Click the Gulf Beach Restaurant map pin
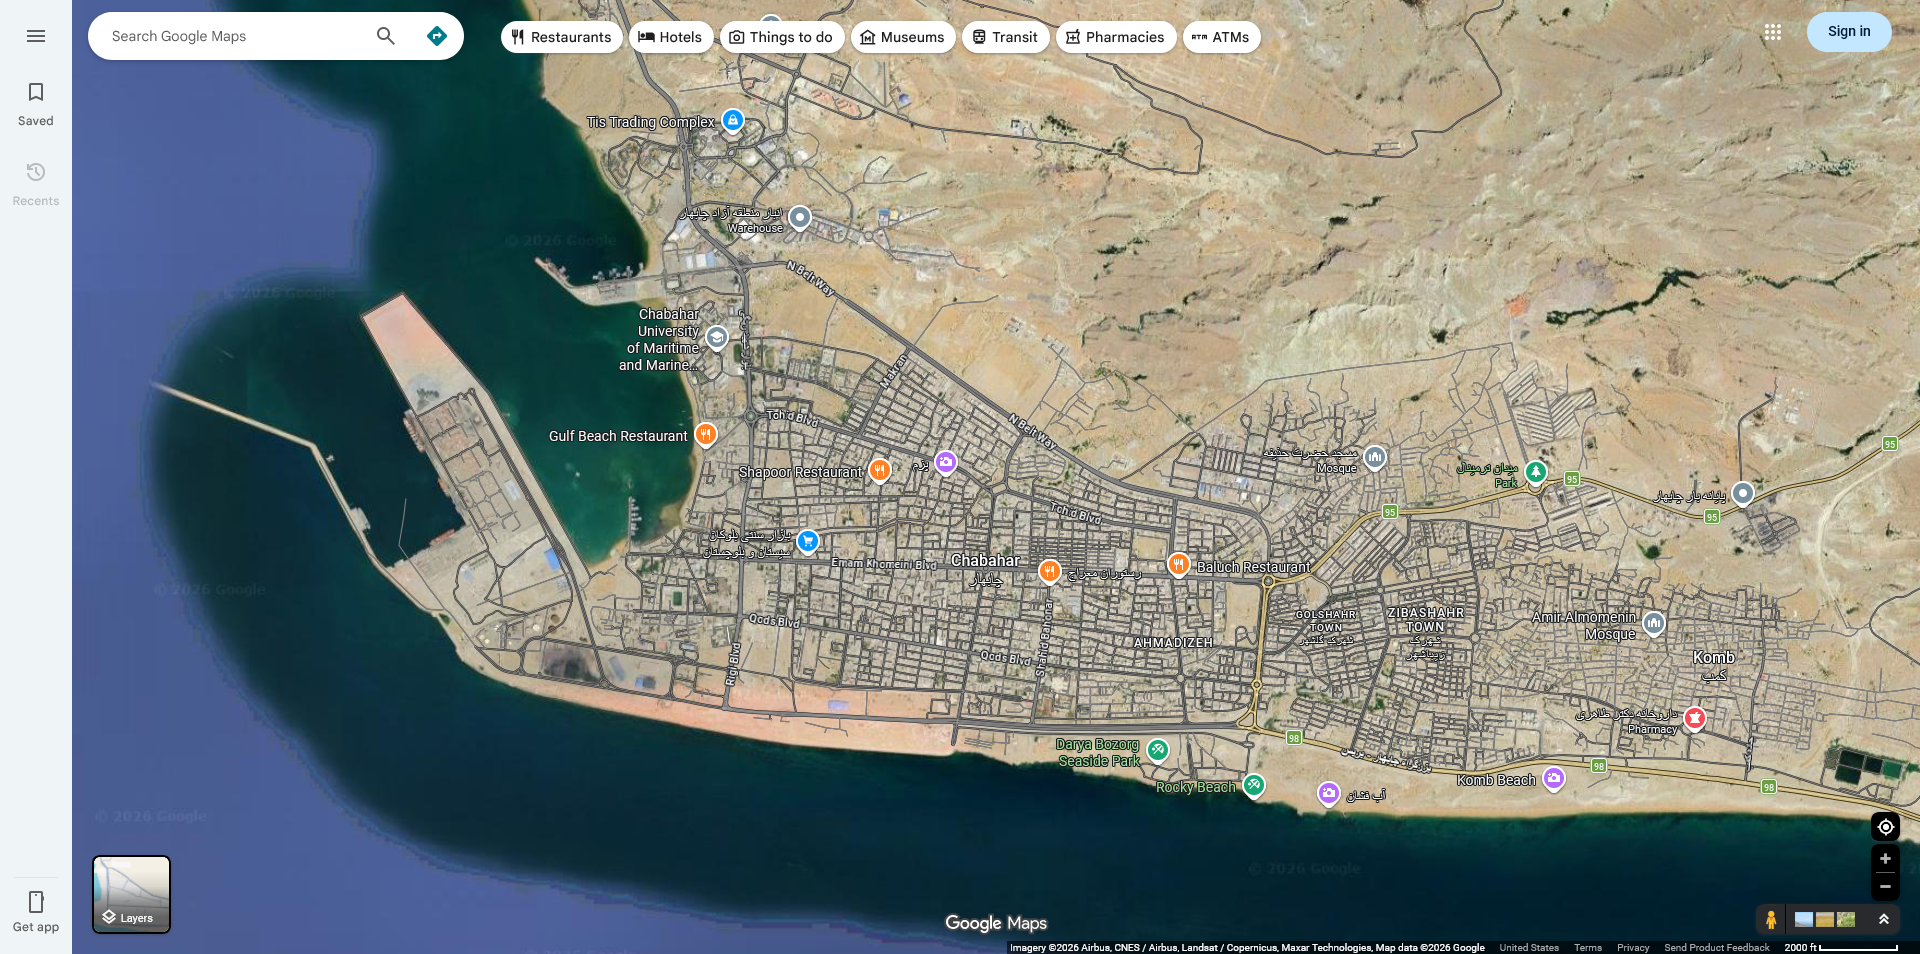The width and height of the screenshot is (1920, 954). point(706,434)
